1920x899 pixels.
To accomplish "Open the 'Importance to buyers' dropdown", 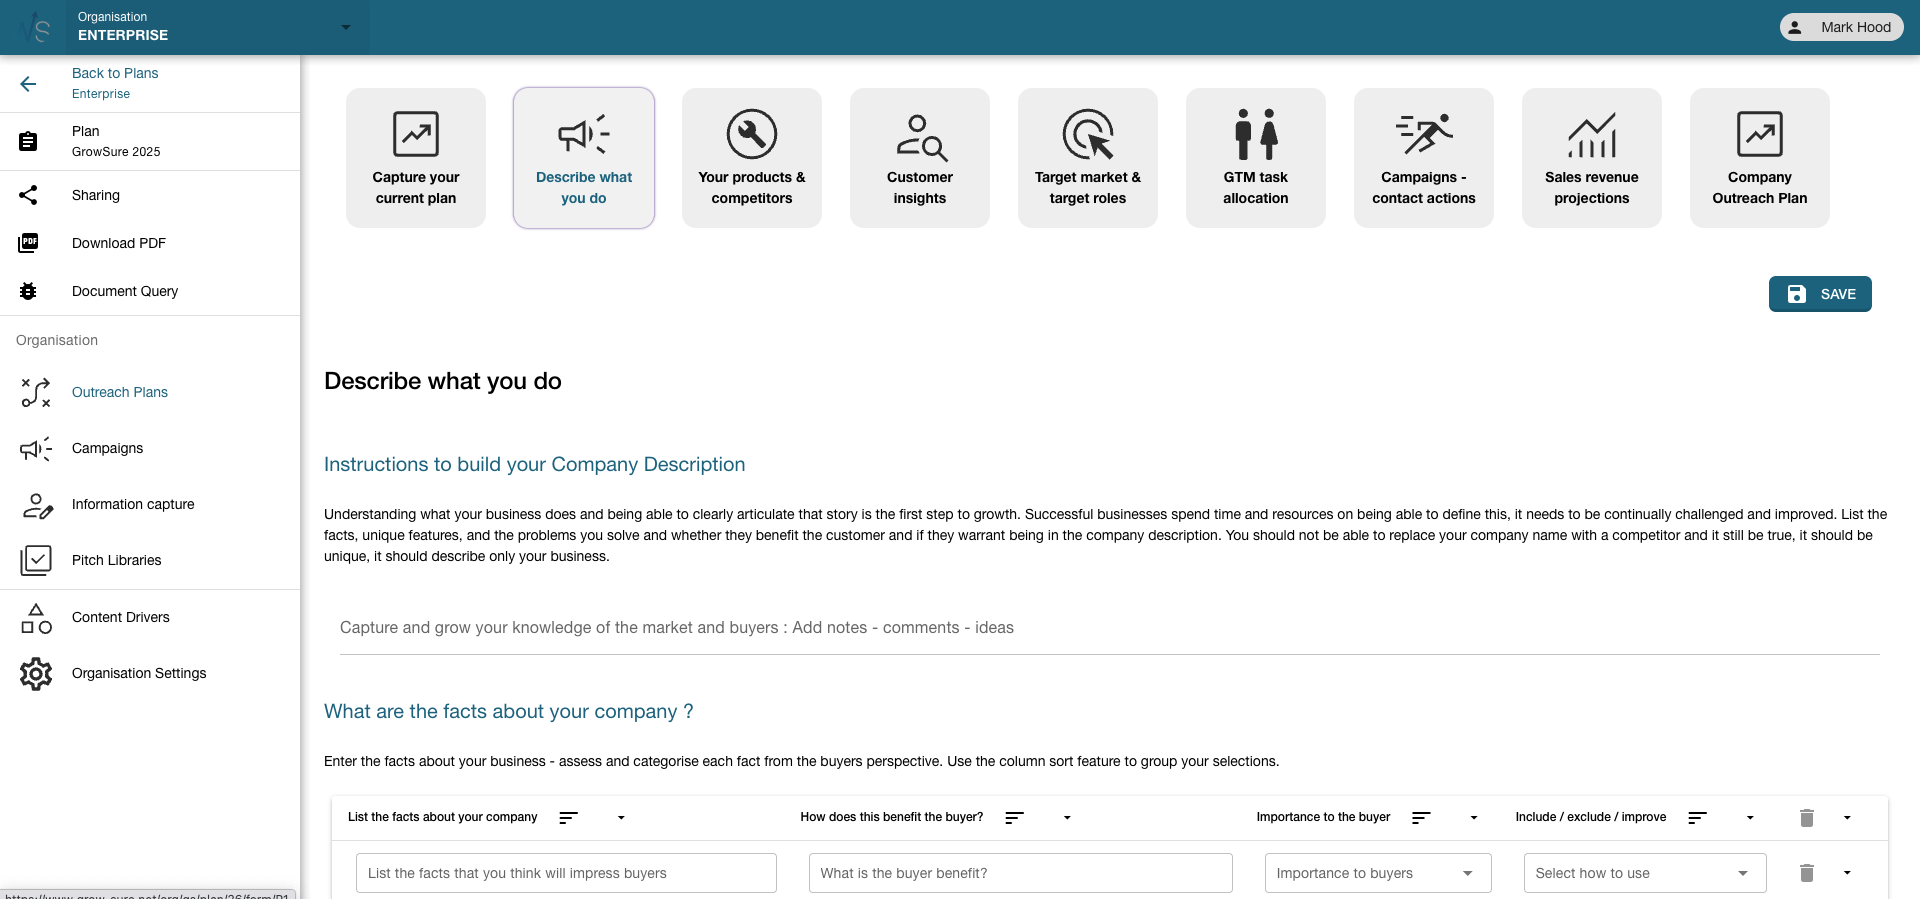I will click(1377, 873).
